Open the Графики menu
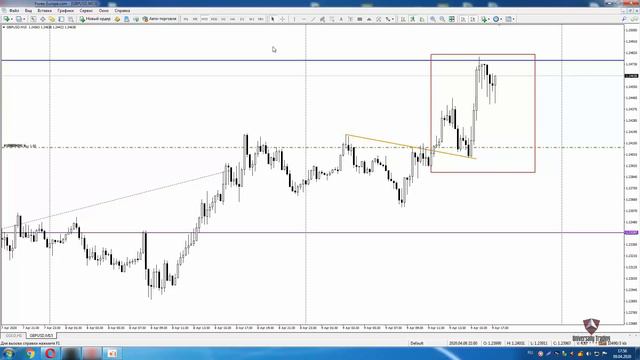Screen dimensions: 640x360 click(65, 11)
